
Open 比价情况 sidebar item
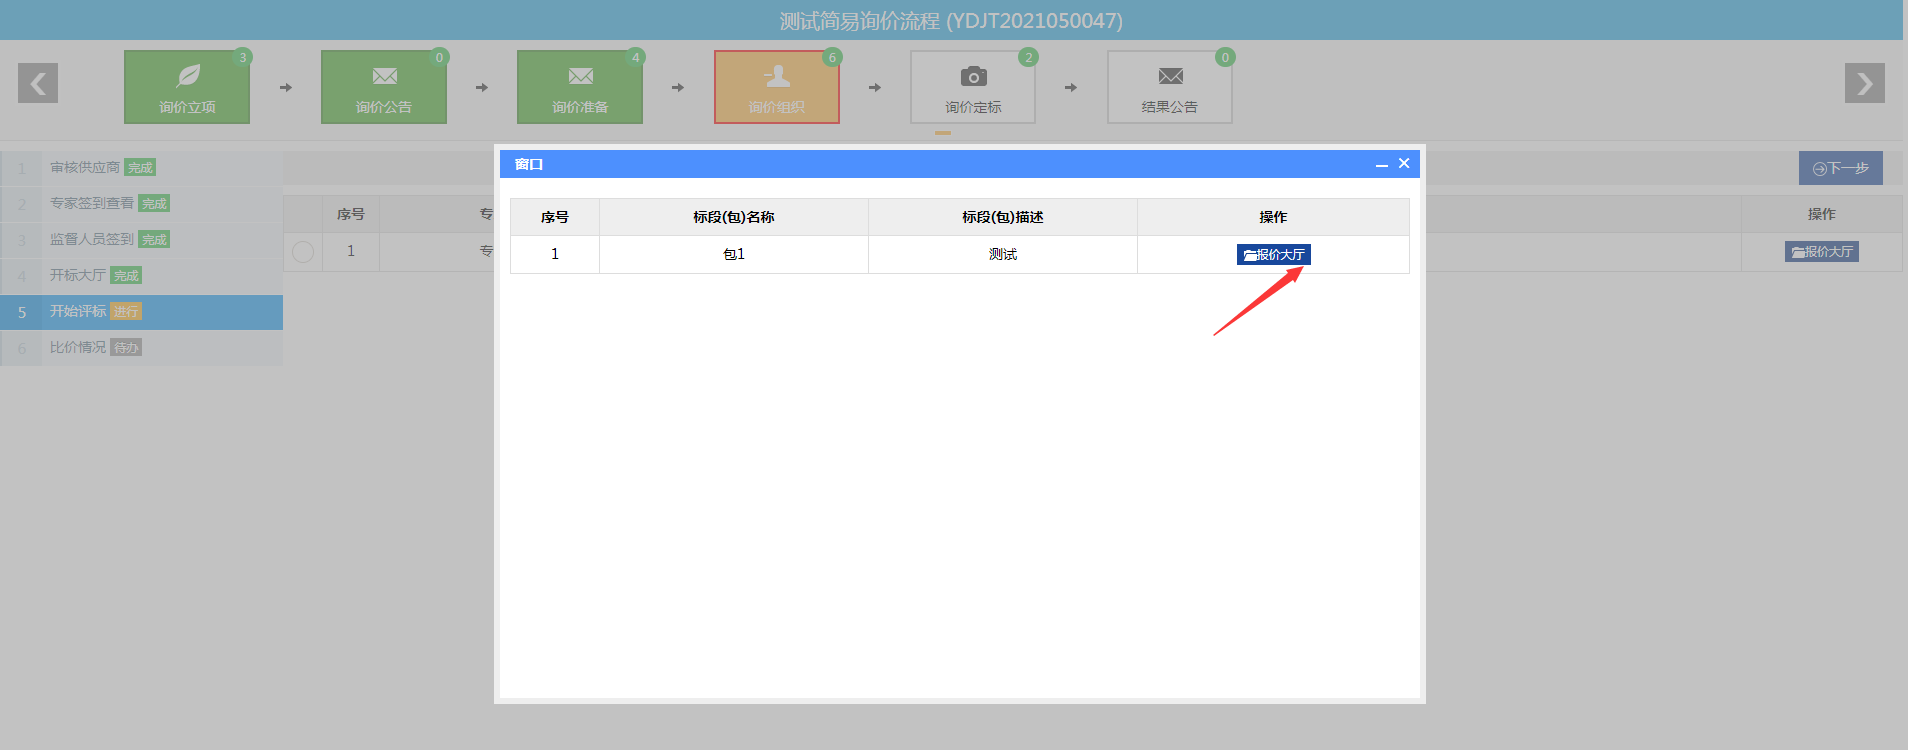coord(78,348)
